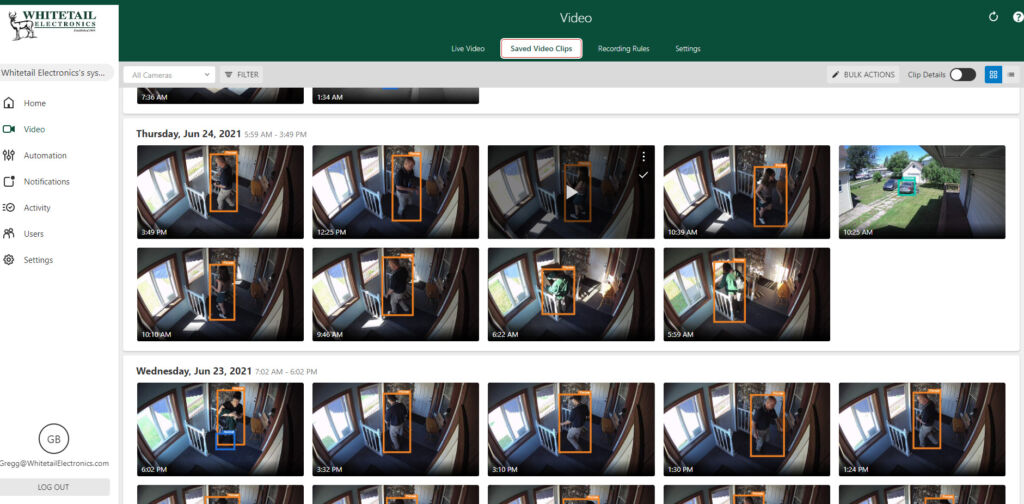The image size is (1024, 504).
Task: Play the hovered clip thumbnail
Action: click(571, 192)
